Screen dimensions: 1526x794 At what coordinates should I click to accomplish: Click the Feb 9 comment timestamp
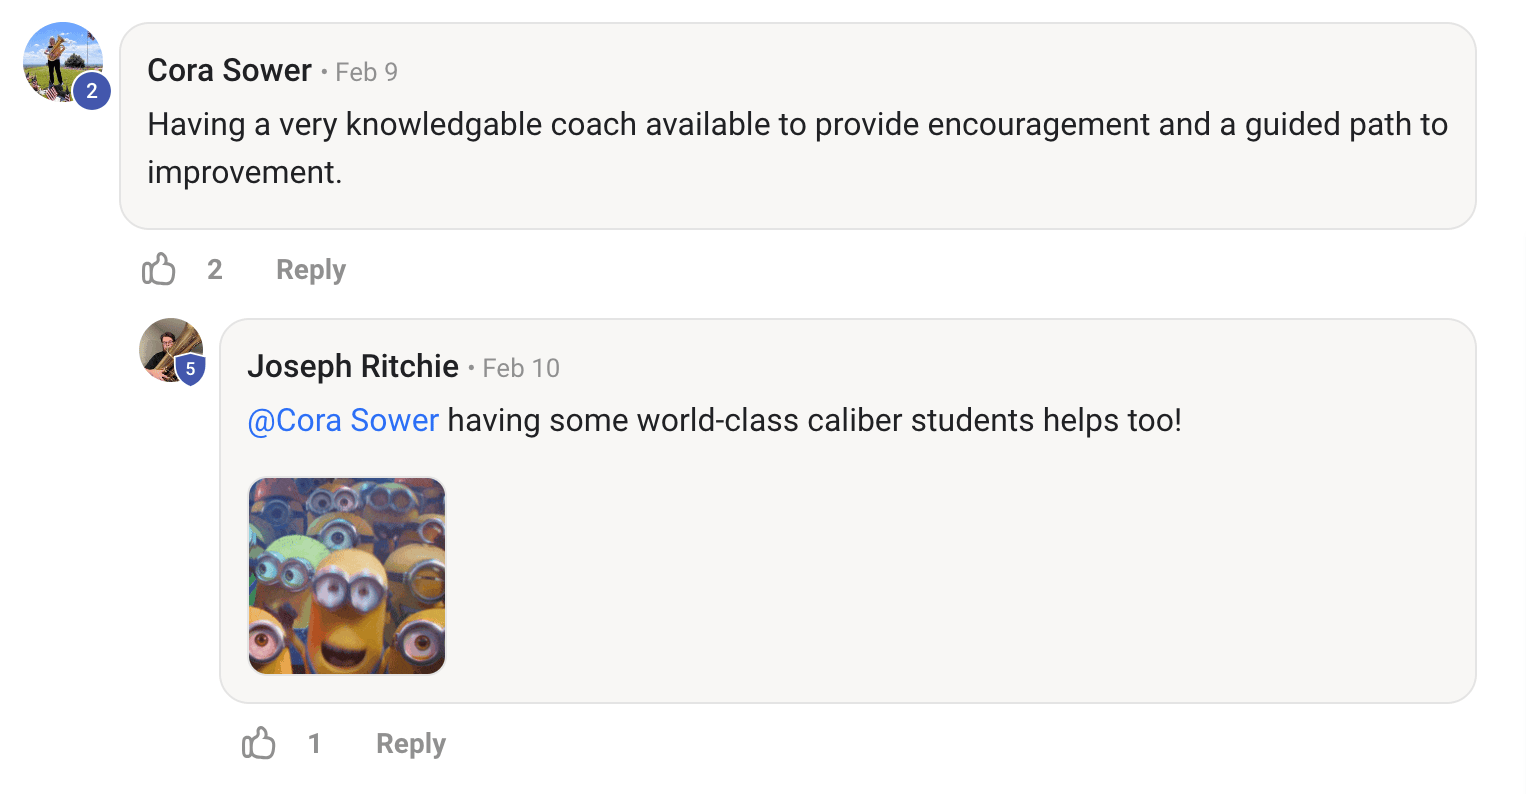(366, 72)
